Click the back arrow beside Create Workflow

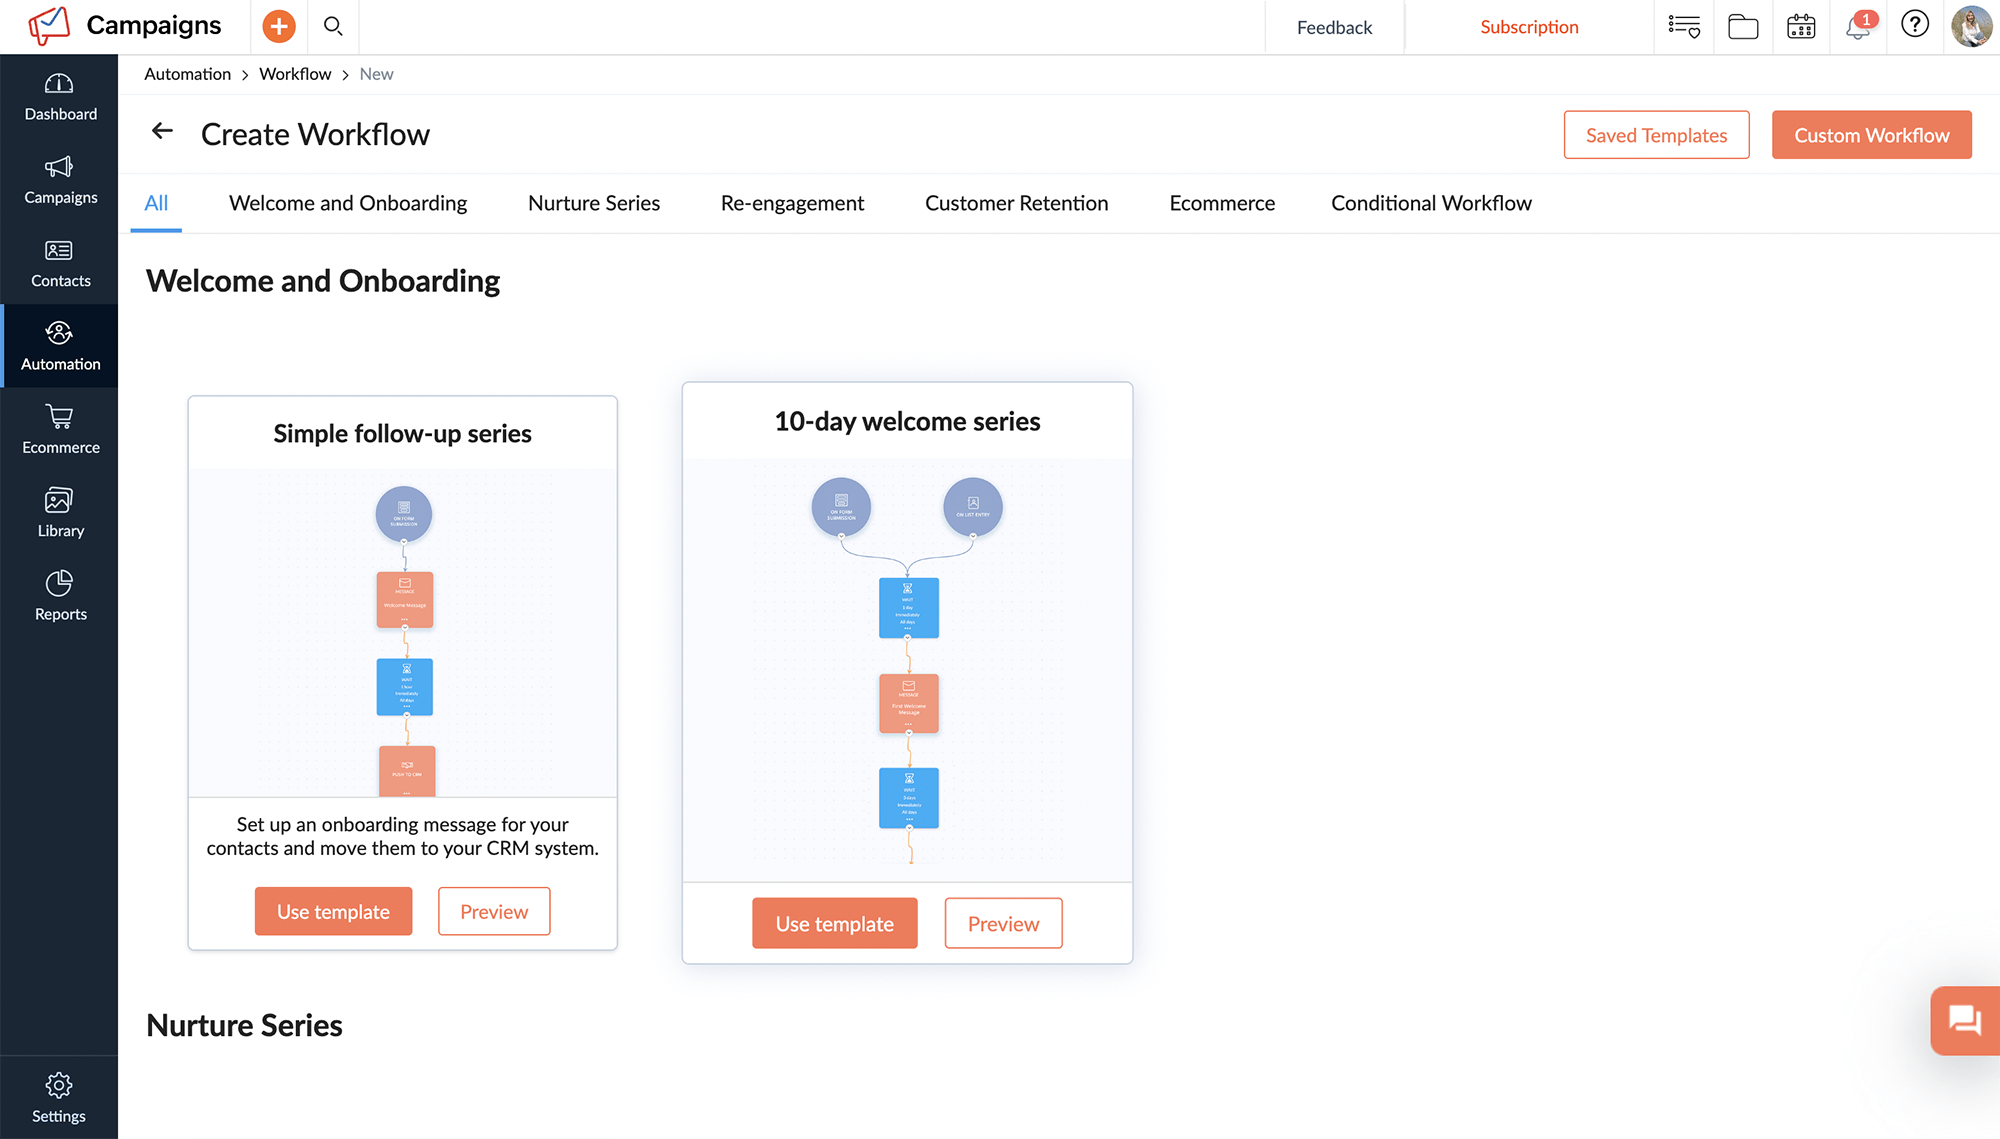pos(162,132)
